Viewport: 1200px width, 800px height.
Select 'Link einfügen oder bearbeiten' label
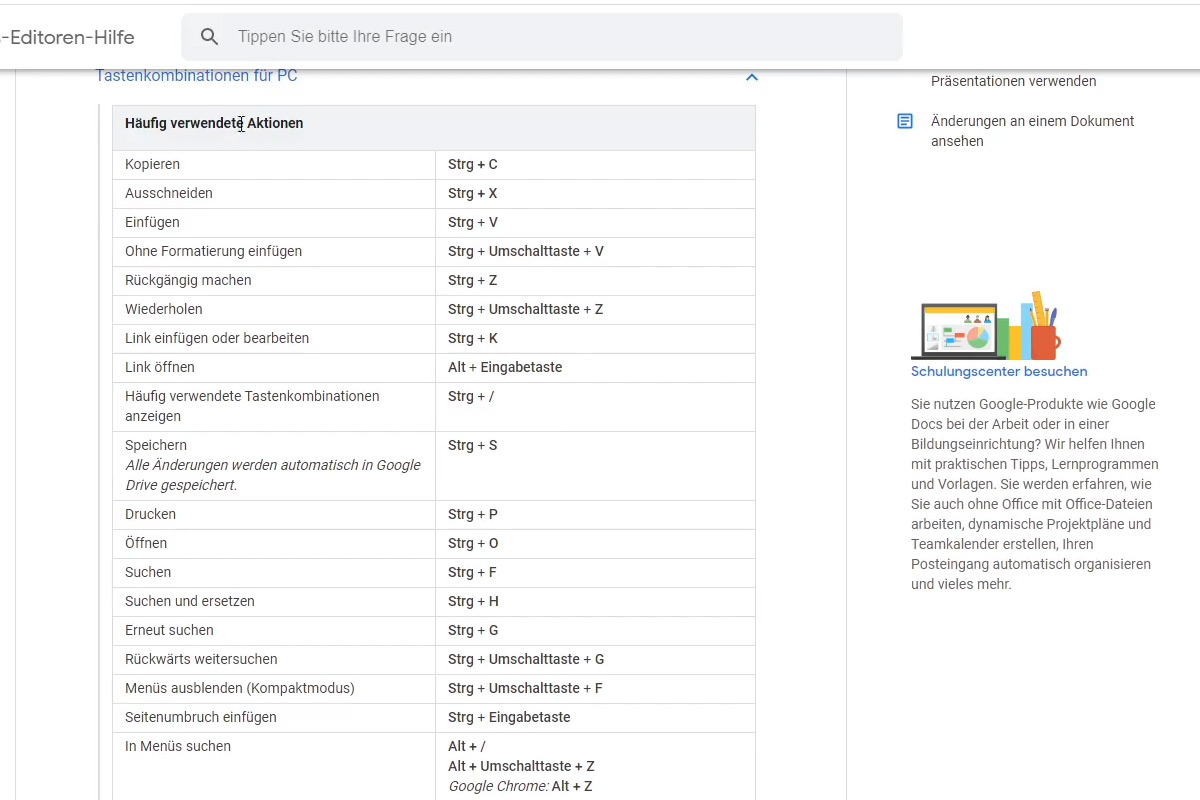click(x=217, y=338)
